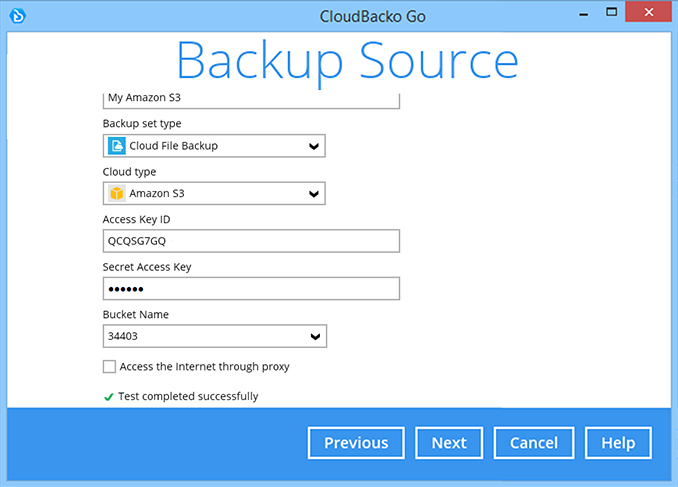Viewport: 678px width, 487px height.
Task: Click the Amazon S3 cube icon
Action: click(x=117, y=193)
